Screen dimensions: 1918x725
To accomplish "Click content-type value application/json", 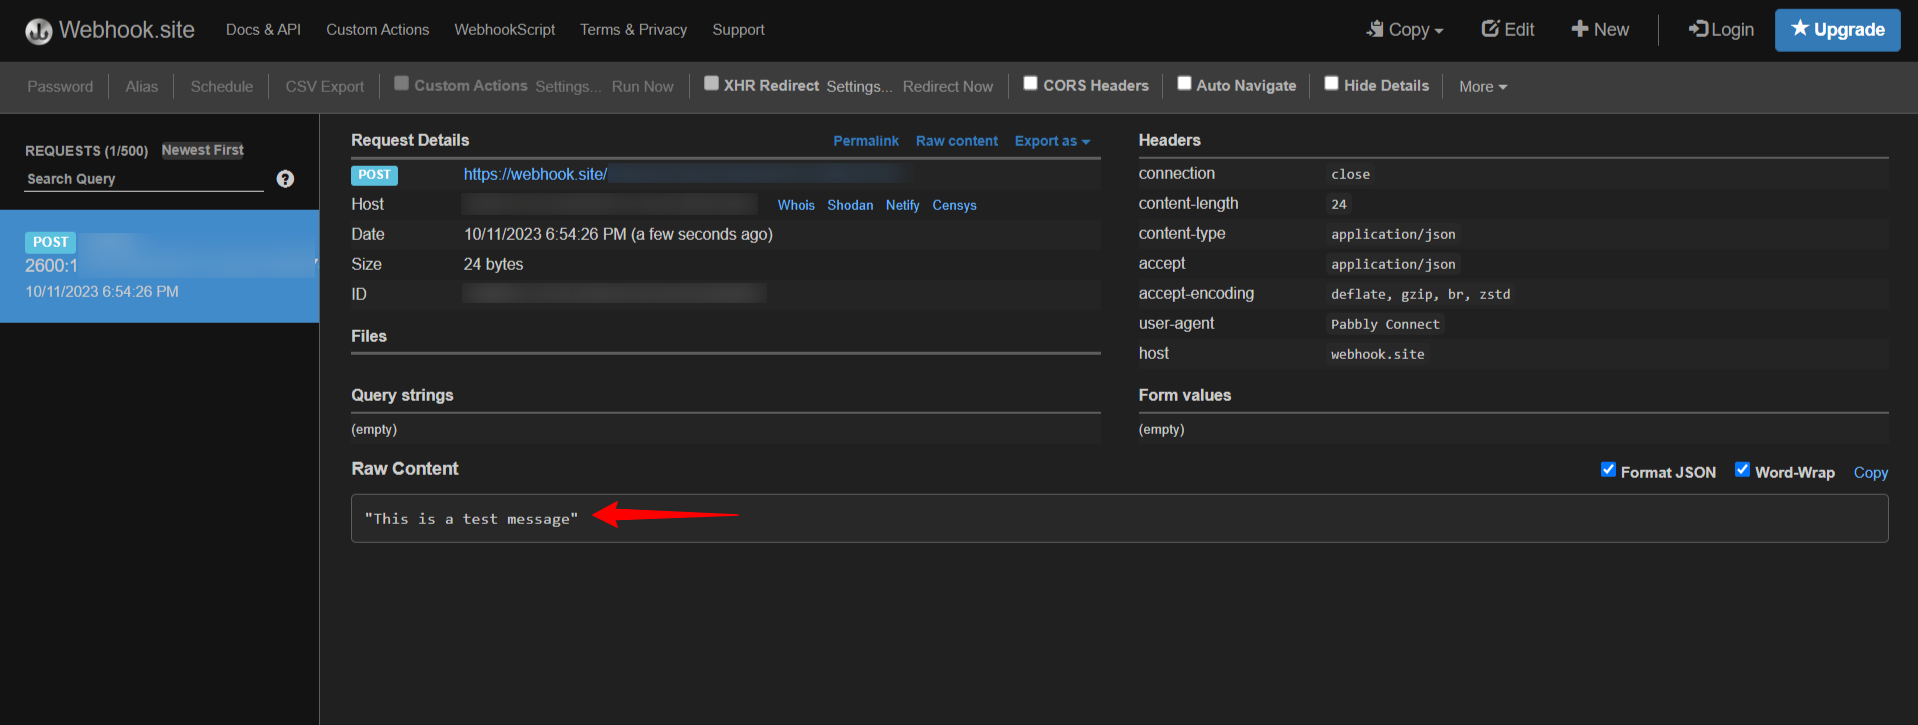I will (1393, 234).
